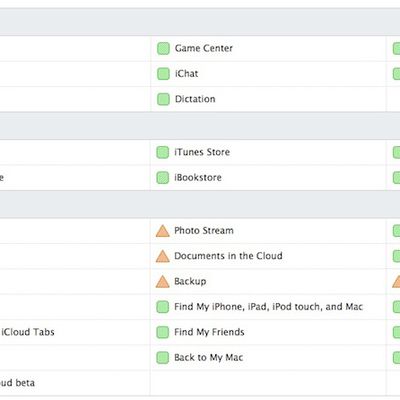Click the orange warning triangle beside Photo Stream
Screen dimensions: 400x400
[163, 231]
